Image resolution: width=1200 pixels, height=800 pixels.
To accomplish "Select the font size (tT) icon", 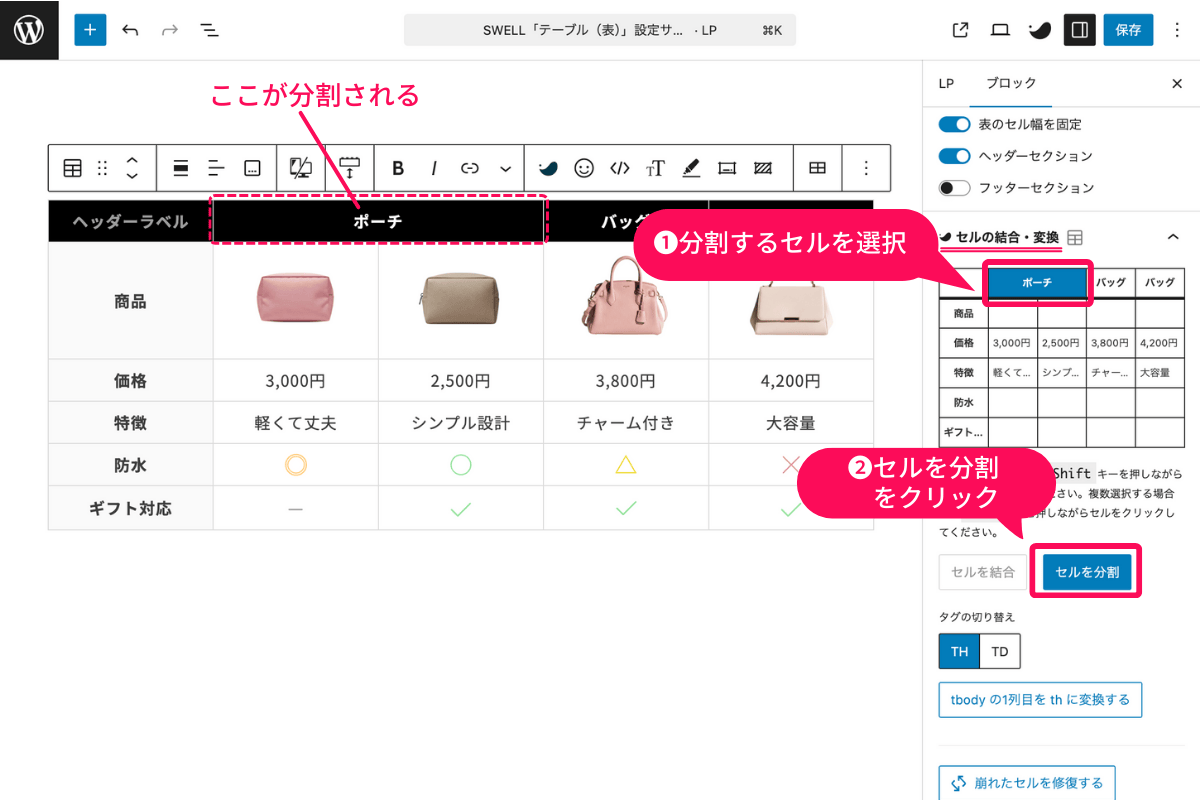I will pyautogui.click(x=655, y=168).
